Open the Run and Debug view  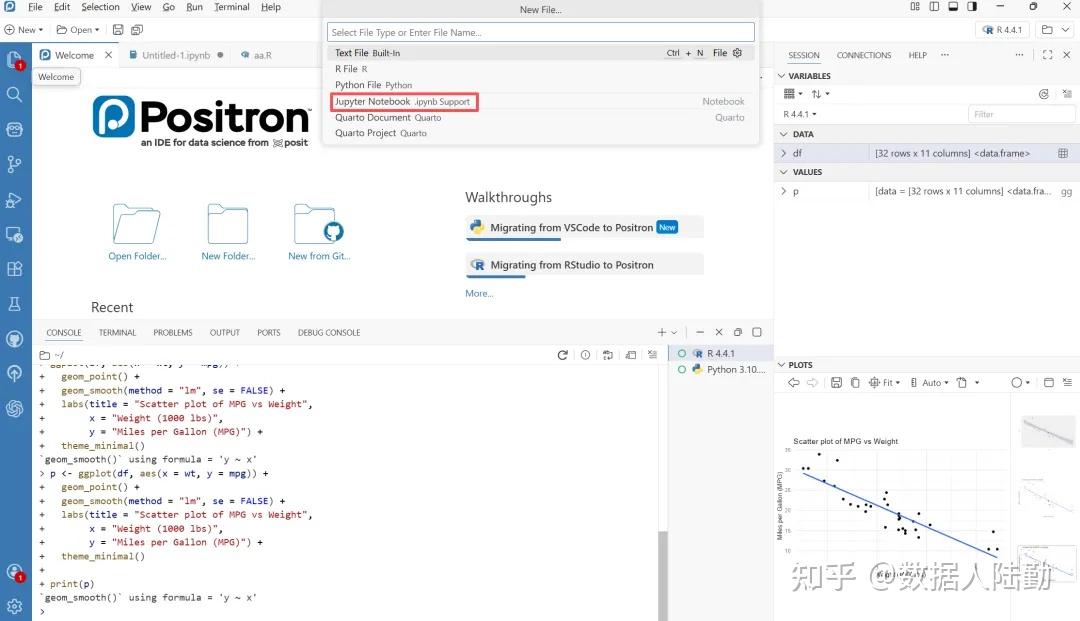click(x=14, y=200)
